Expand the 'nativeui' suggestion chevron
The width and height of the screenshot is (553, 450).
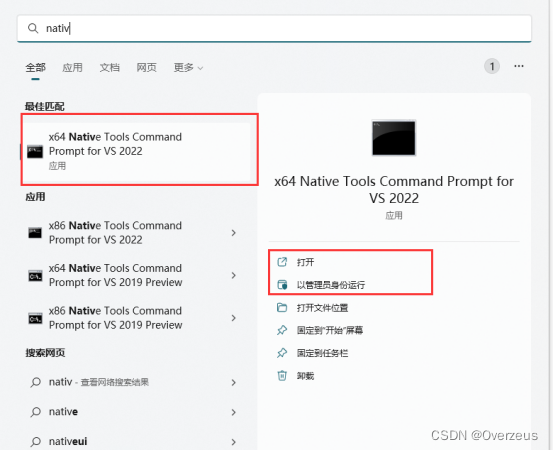pyautogui.click(x=233, y=442)
